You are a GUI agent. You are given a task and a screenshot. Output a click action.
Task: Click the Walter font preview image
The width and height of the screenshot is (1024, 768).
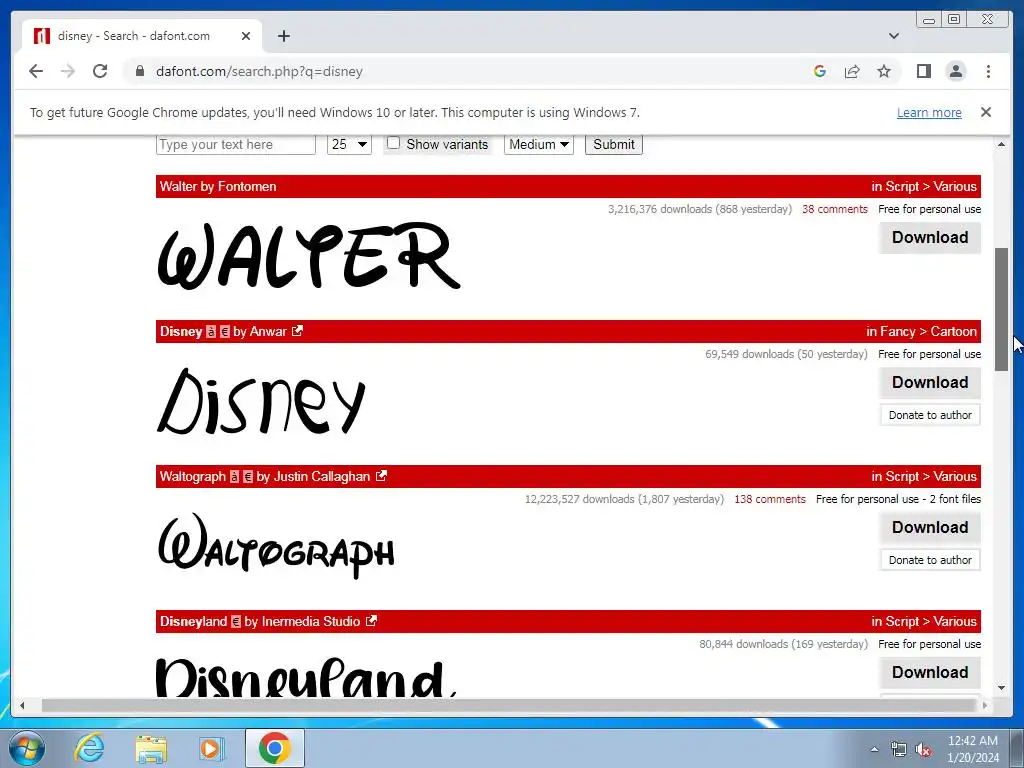click(309, 255)
